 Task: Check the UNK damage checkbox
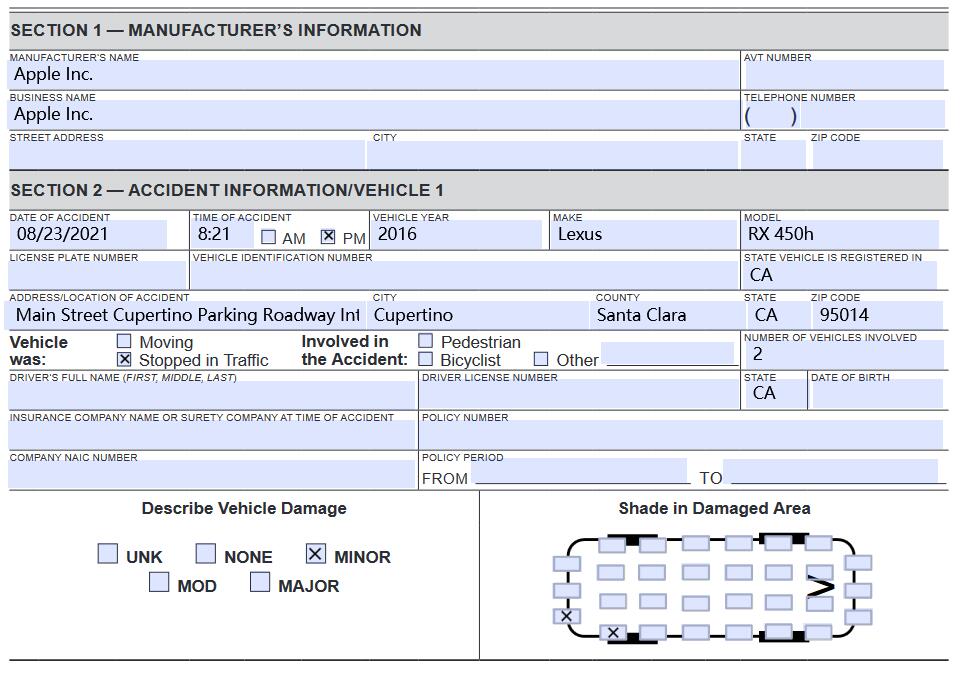(x=108, y=554)
